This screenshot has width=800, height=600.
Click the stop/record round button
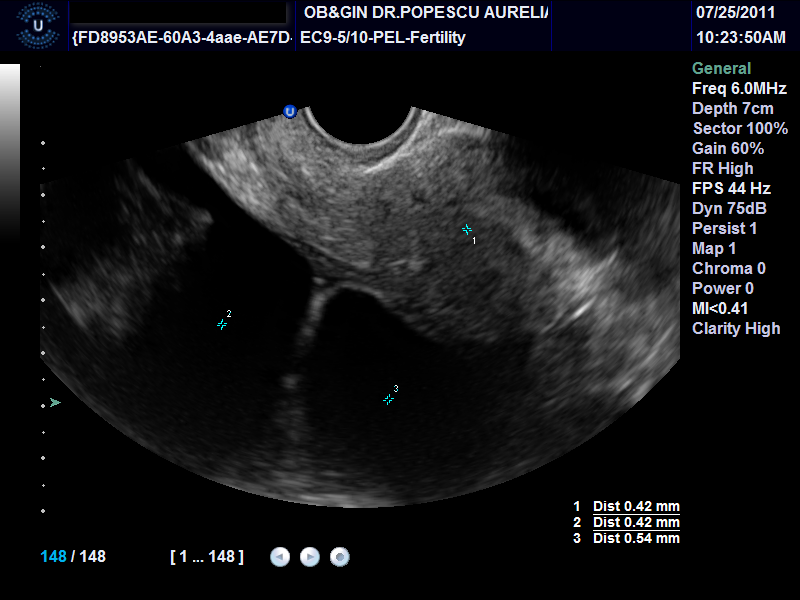(x=340, y=557)
